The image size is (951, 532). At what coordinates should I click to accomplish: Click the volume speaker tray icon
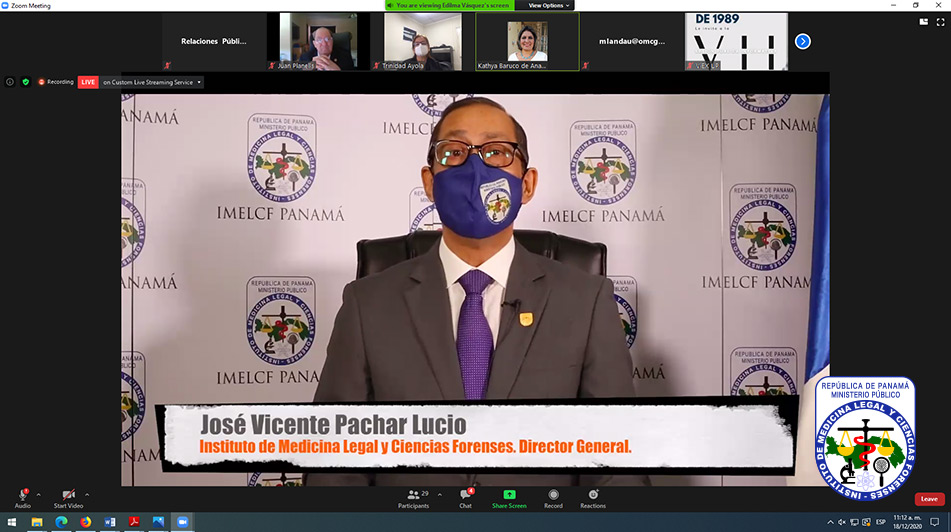[x=842, y=522]
